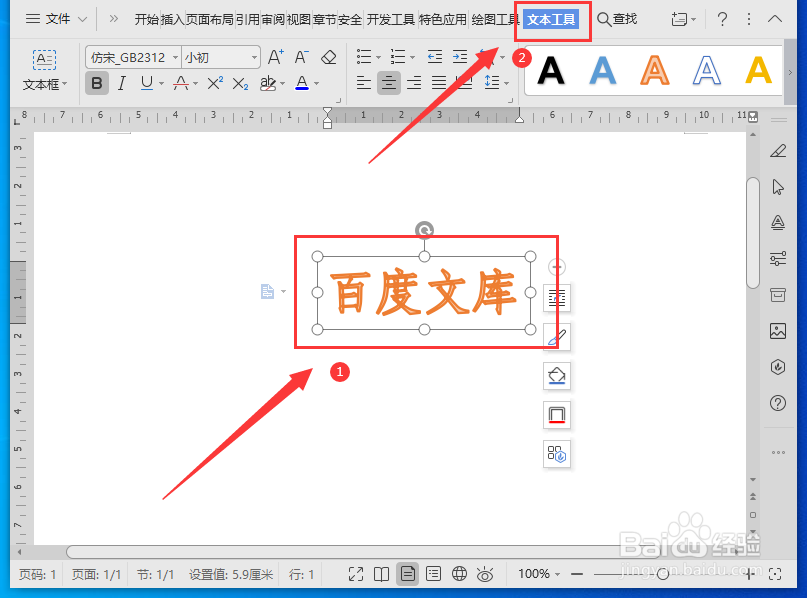Open the properties sliders panel icon

pos(778,258)
